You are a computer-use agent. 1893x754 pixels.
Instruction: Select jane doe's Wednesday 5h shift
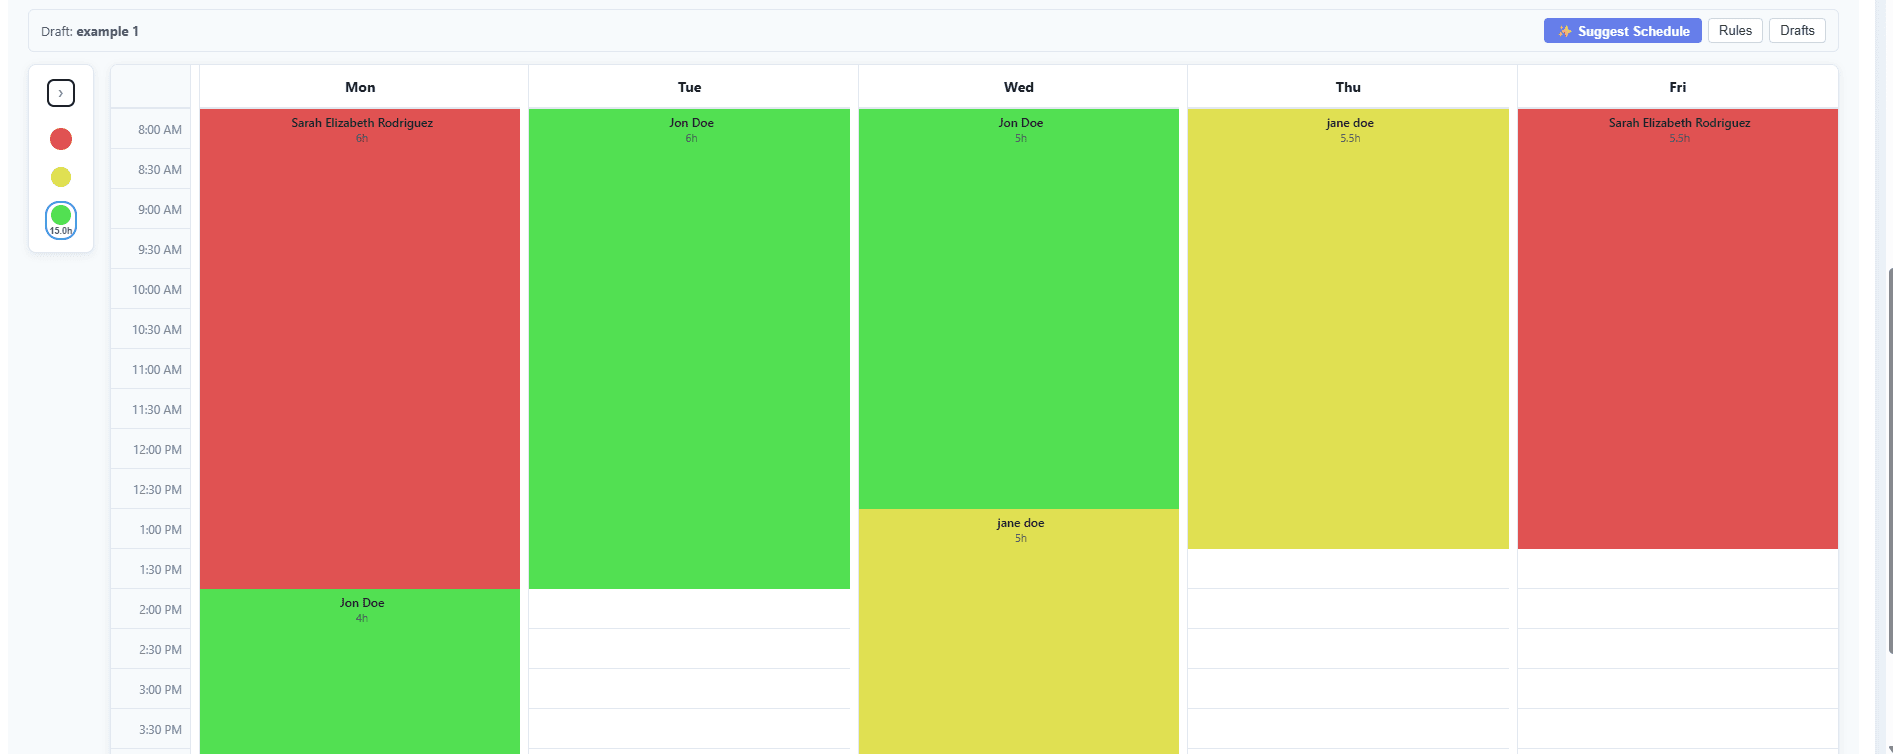click(x=1019, y=631)
